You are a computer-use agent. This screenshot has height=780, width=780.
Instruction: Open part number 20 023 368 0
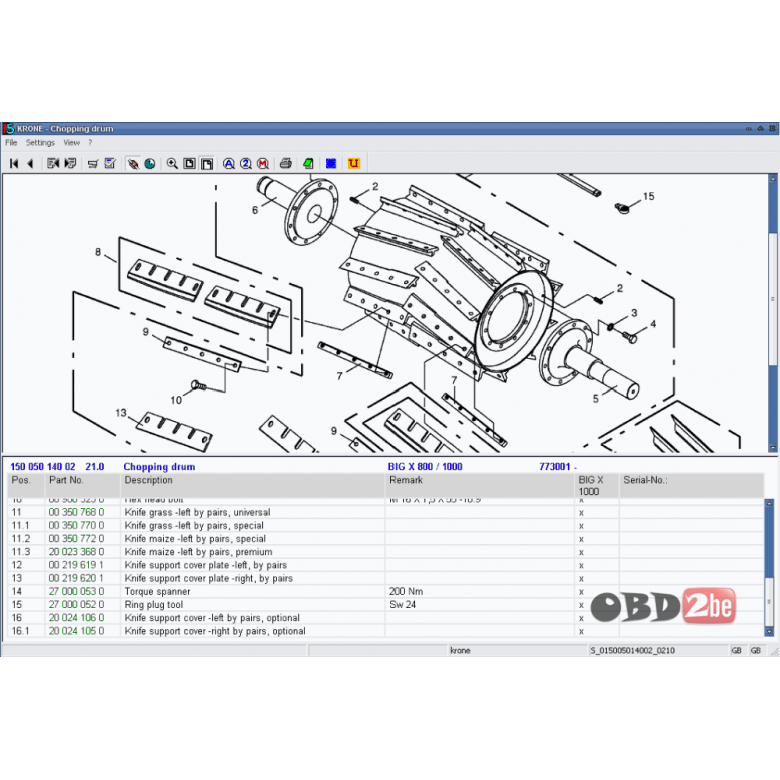point(77,552)
